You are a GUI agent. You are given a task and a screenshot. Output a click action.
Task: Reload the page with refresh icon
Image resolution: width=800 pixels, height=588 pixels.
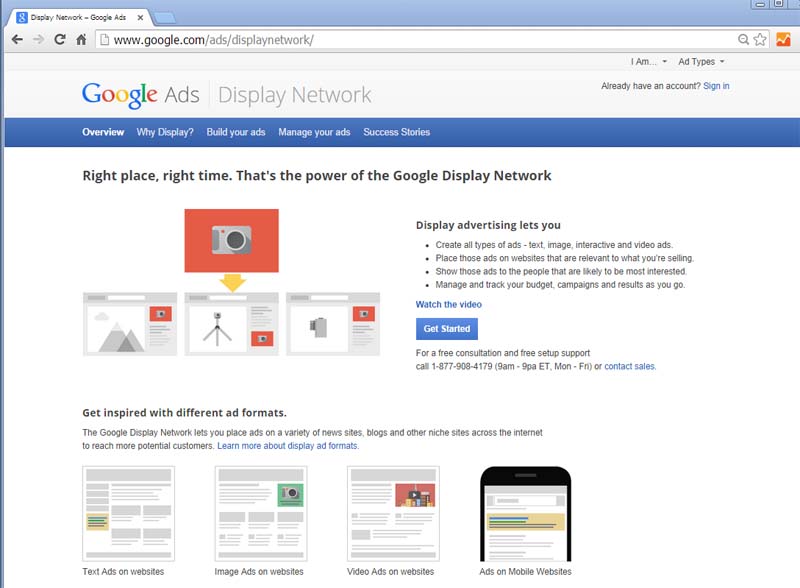click(60, 40)
